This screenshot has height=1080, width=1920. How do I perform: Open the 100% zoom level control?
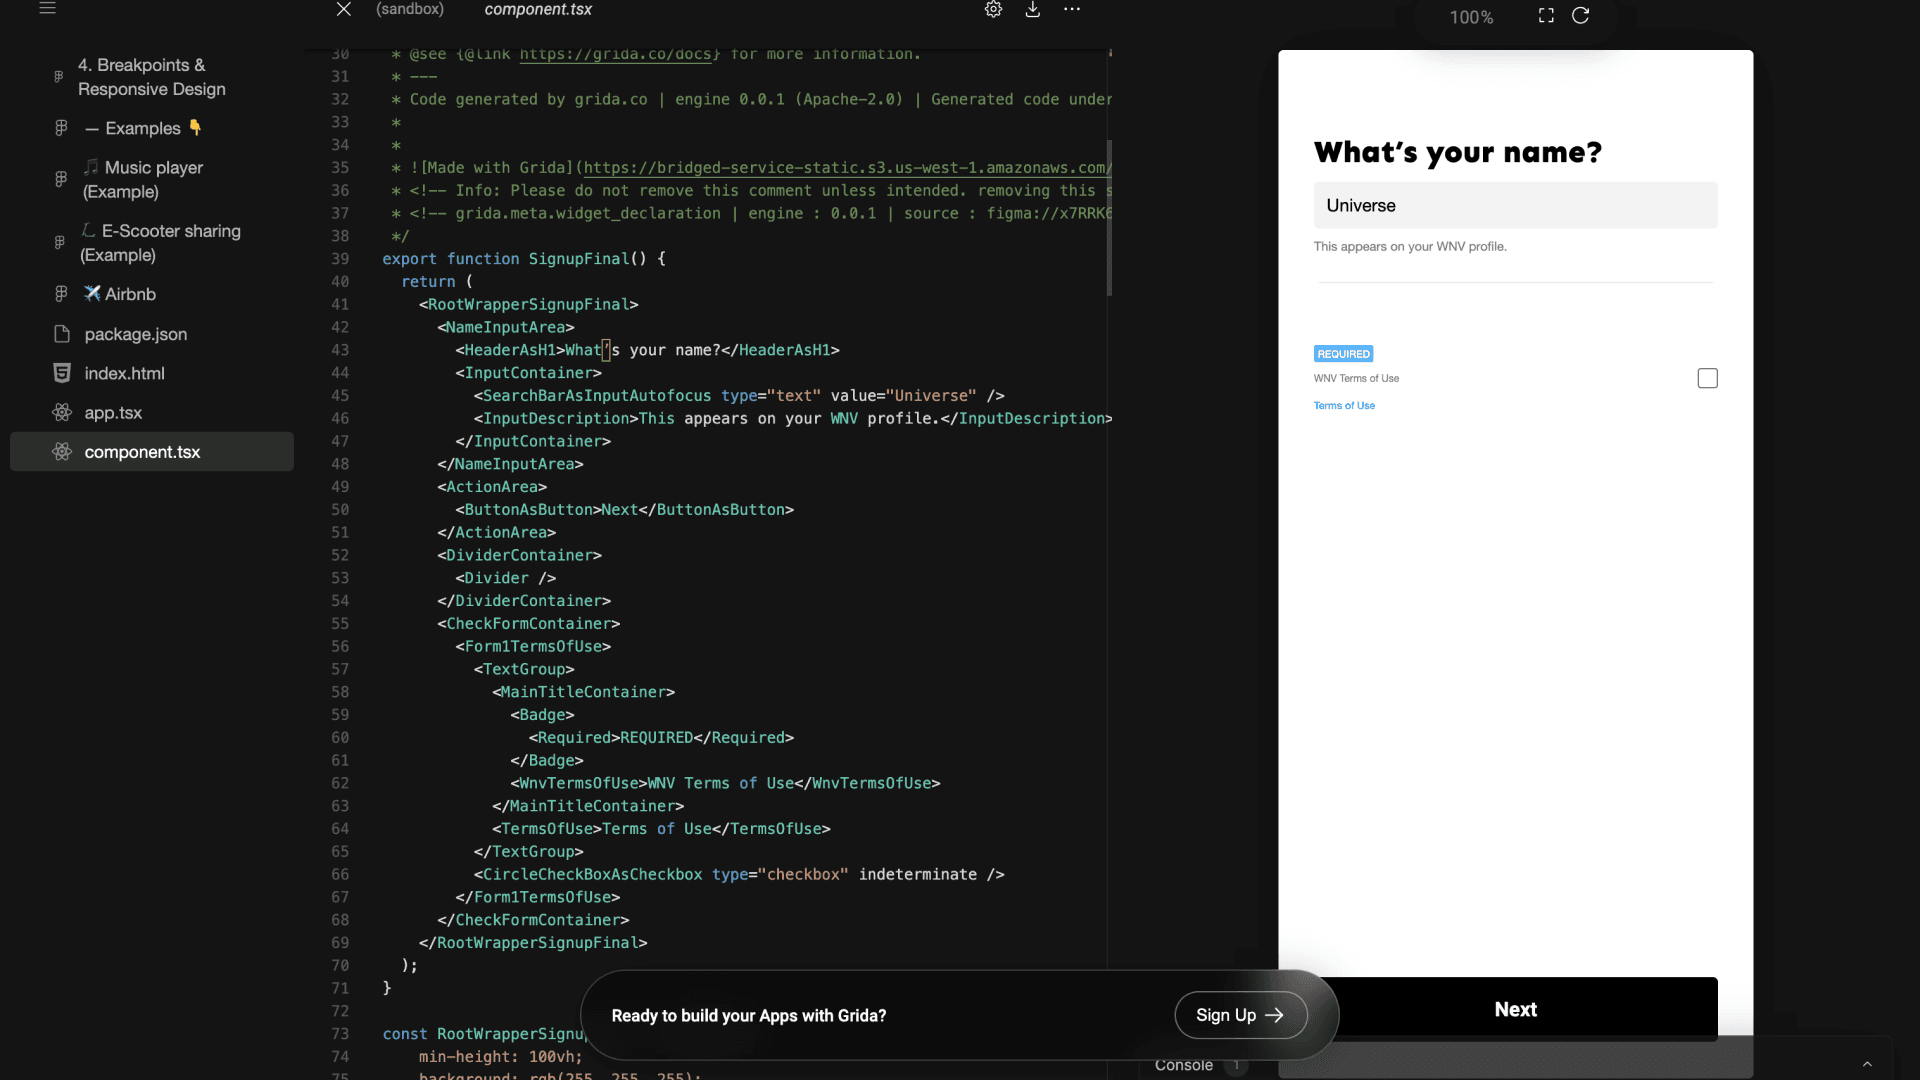pos(1471,17)
